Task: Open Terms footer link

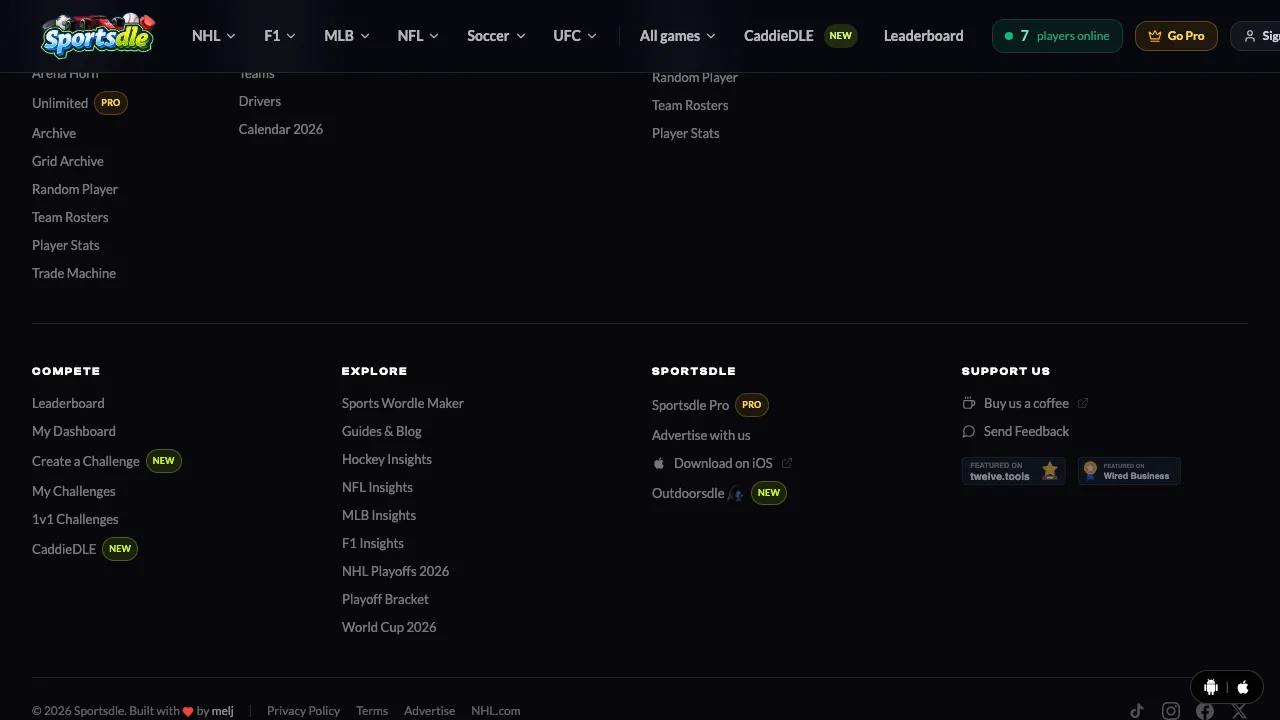Action: click(x=372, y=711)
